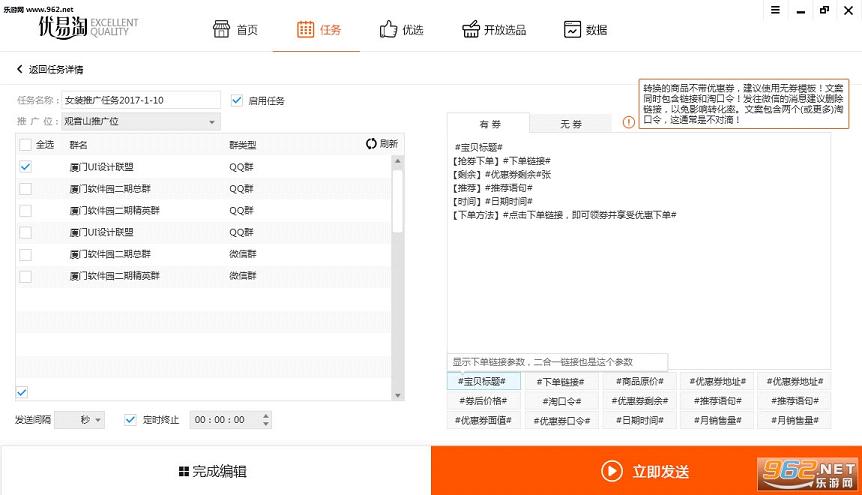This screenshot has width=862, height=495.
Task: Check 厦门软件园二期精英群 QQ群 checkbox
Action: pyautogui.click(x=25, y=211)
